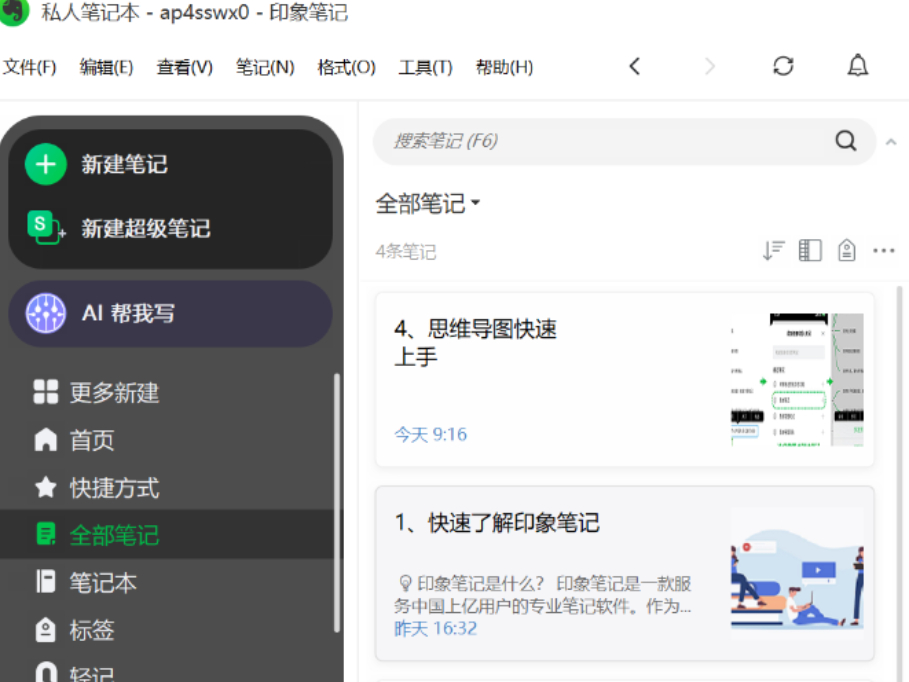Change note list view layout icon
This screenshot has width=909, height=682.
[x=810, y=251]
